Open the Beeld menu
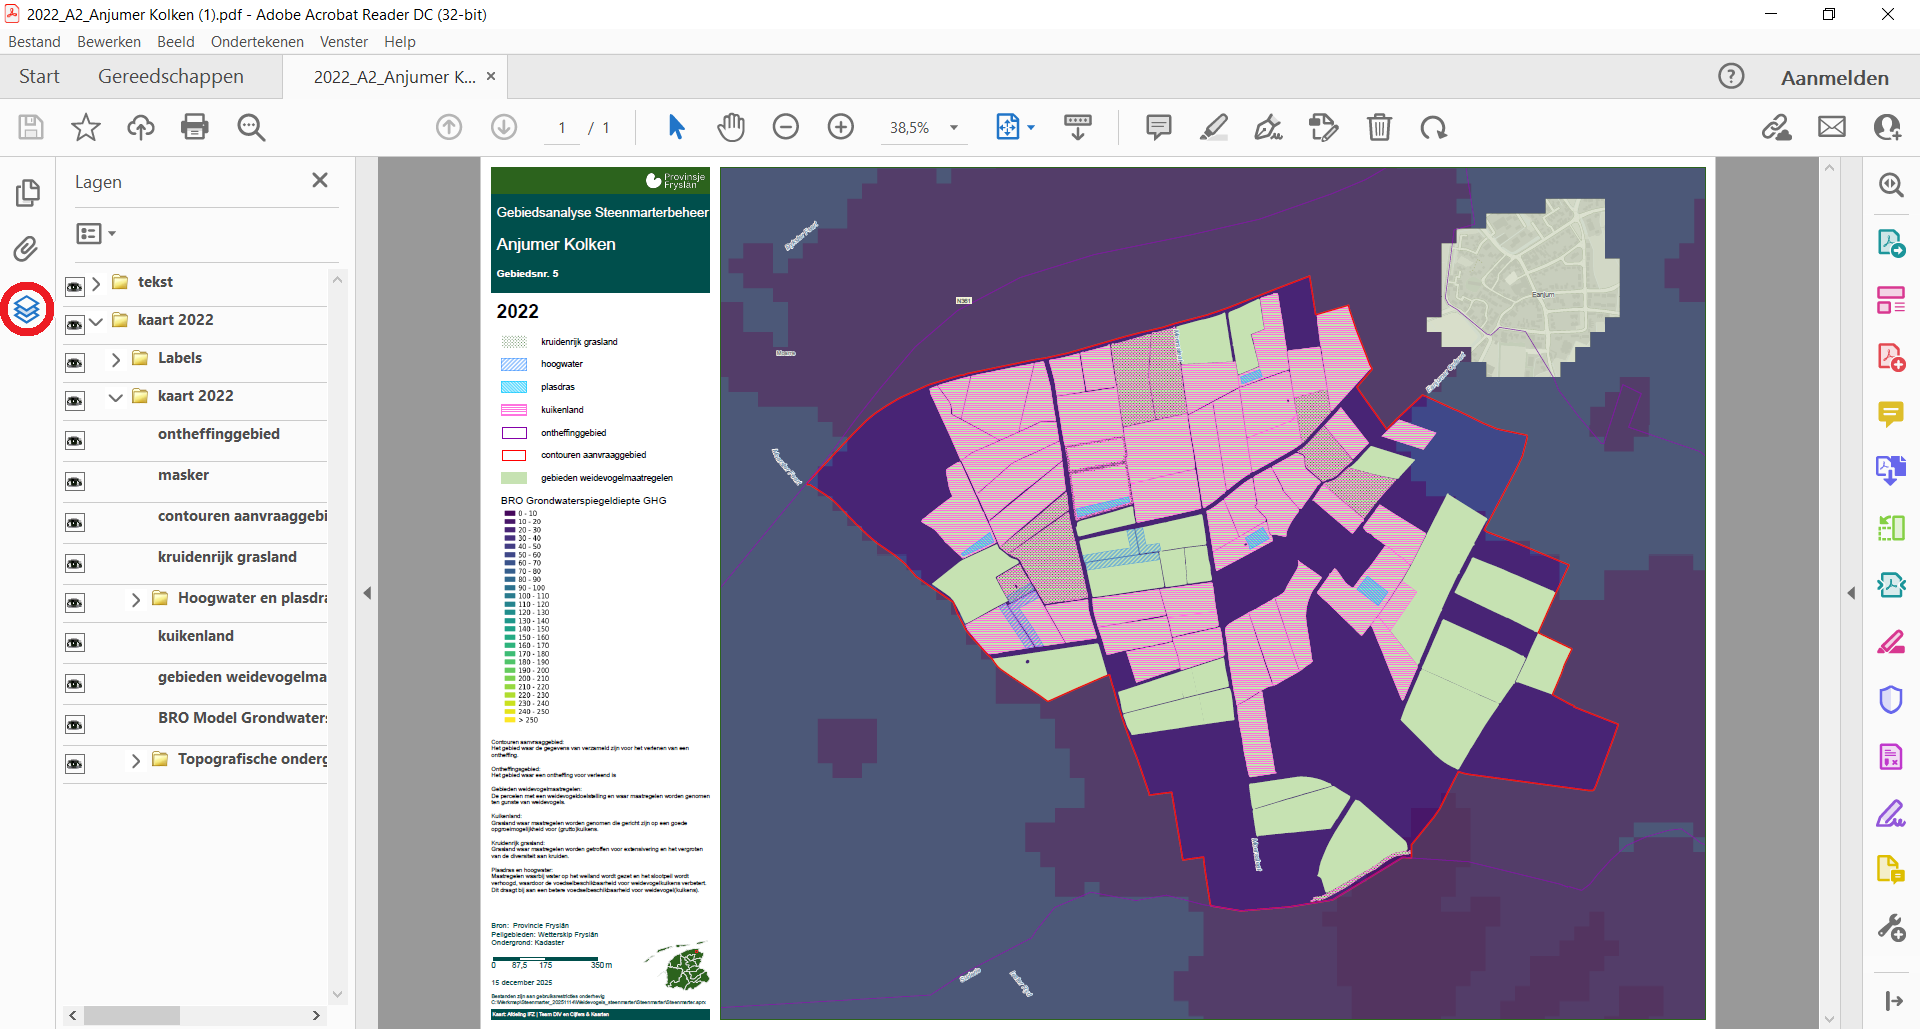The height and width of the screenshot is (1029, 1920). coord(175,42)
